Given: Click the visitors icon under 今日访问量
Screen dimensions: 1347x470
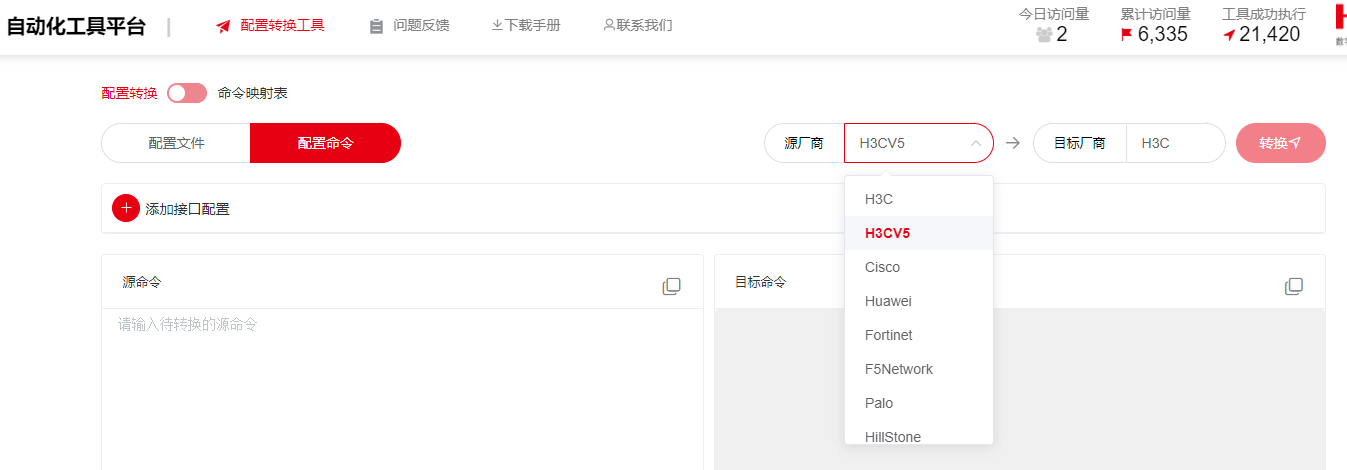Looking at the screenshot, I should pyautogui.click(x=1044, y=35).
